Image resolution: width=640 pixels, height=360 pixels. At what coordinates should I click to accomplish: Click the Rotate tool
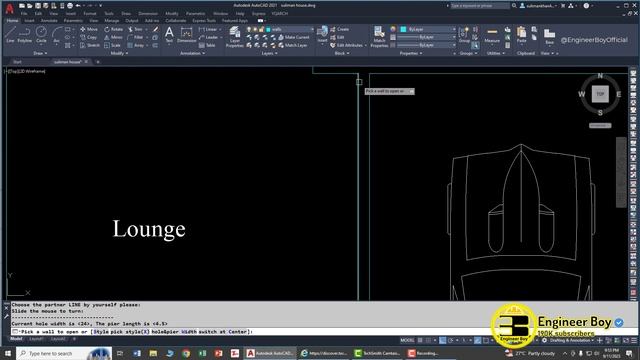tap(113, 29)
